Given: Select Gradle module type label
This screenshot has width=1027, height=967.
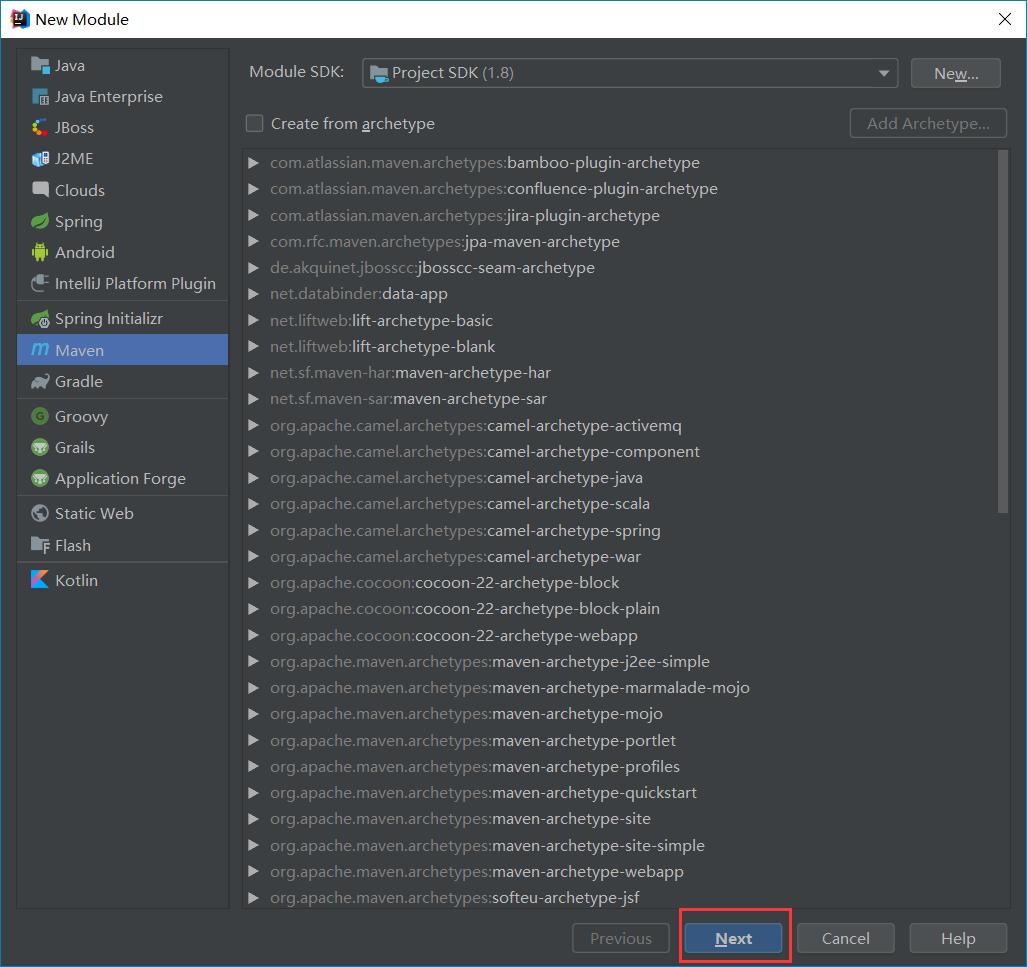Looking at the screenshot, I should [x=79, y=381].
